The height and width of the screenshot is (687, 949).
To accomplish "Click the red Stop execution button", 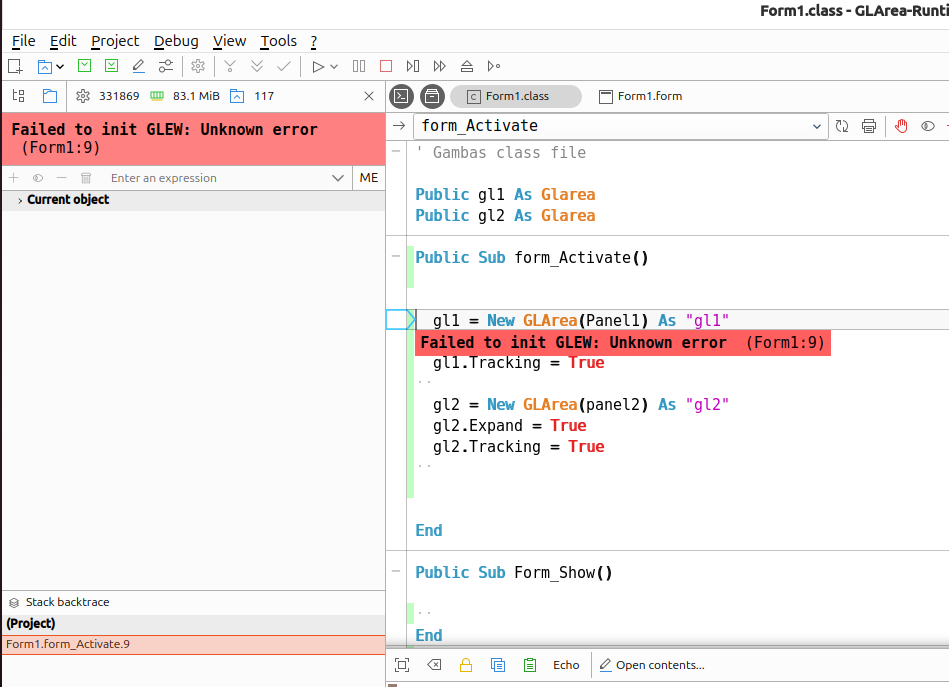I will [x=386, y=66].
